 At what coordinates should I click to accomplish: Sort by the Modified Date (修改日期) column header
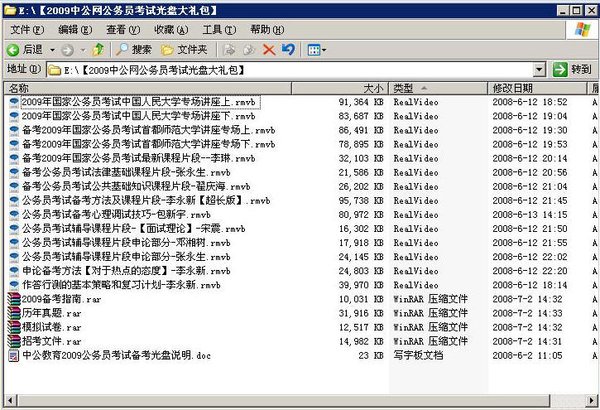tap(537, 88)
